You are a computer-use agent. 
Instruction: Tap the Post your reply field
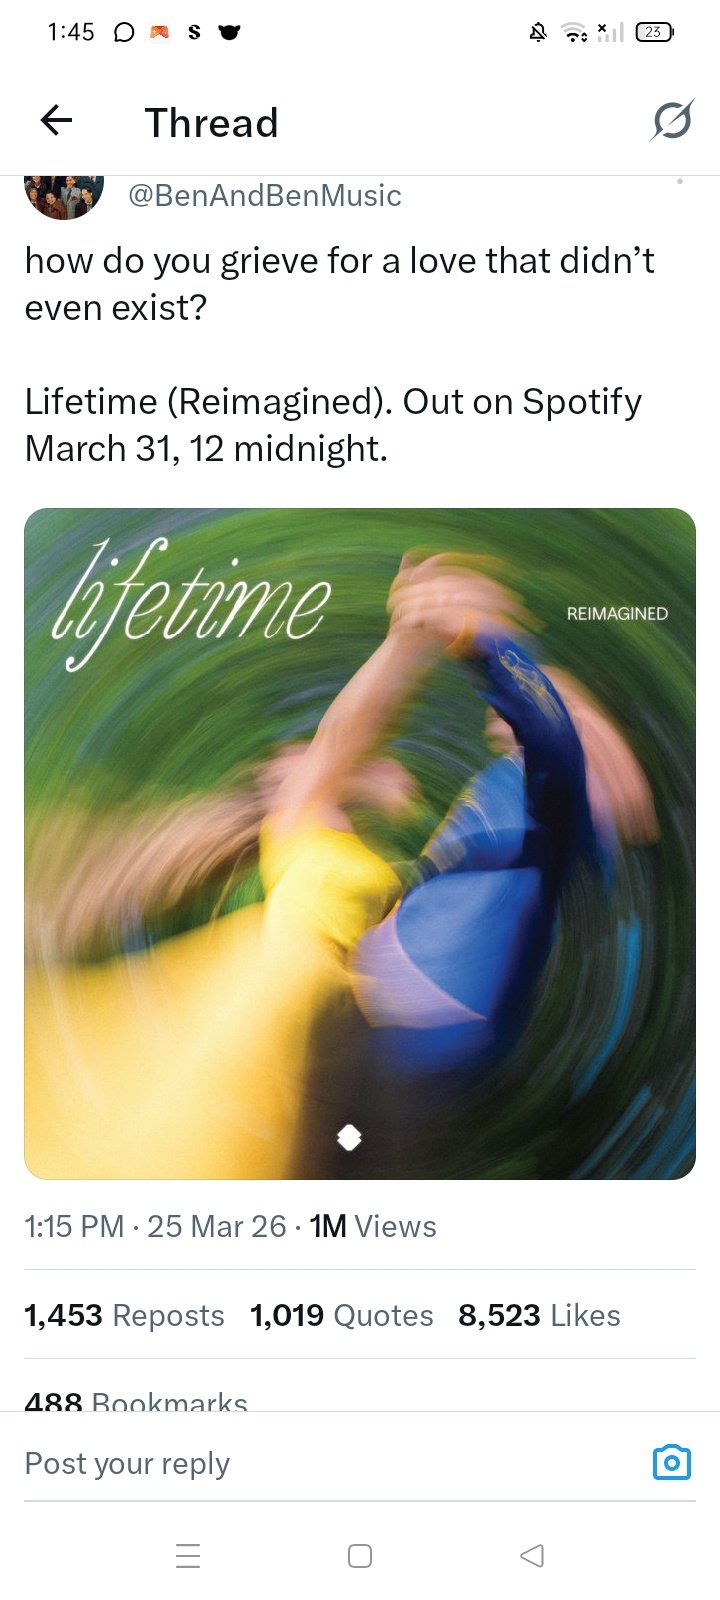[x=330, y=1463]
